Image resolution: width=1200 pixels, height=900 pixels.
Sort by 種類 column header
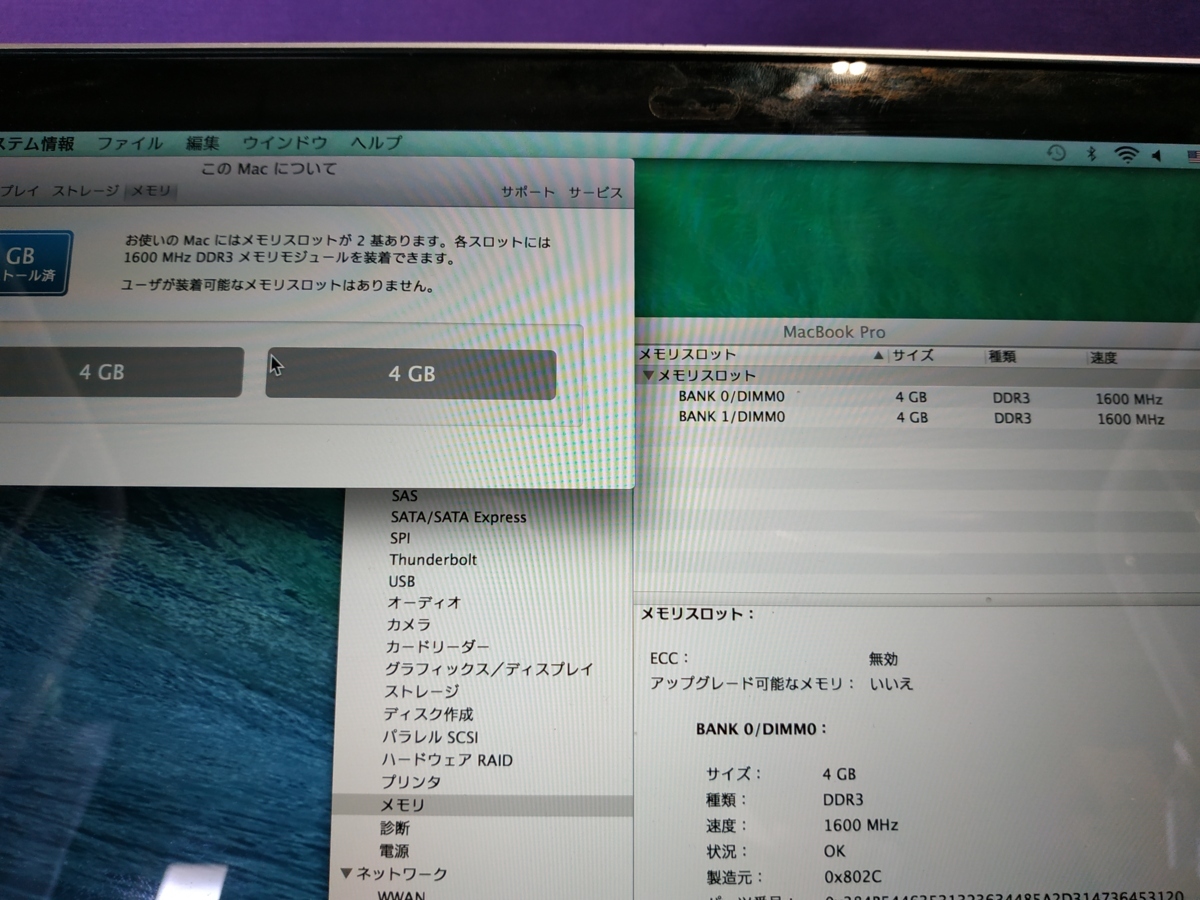point(1003,356)
